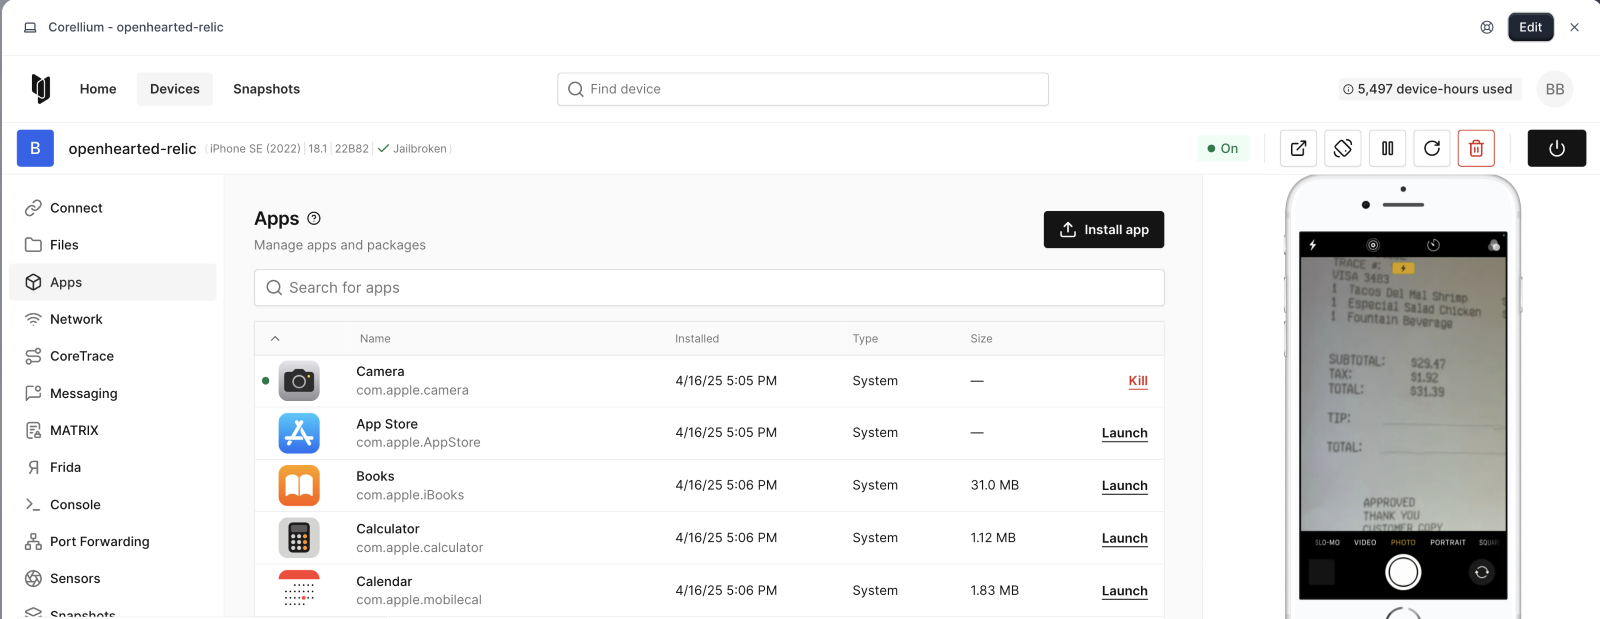Open MATRIX in the sidebar

coord(112,430)
